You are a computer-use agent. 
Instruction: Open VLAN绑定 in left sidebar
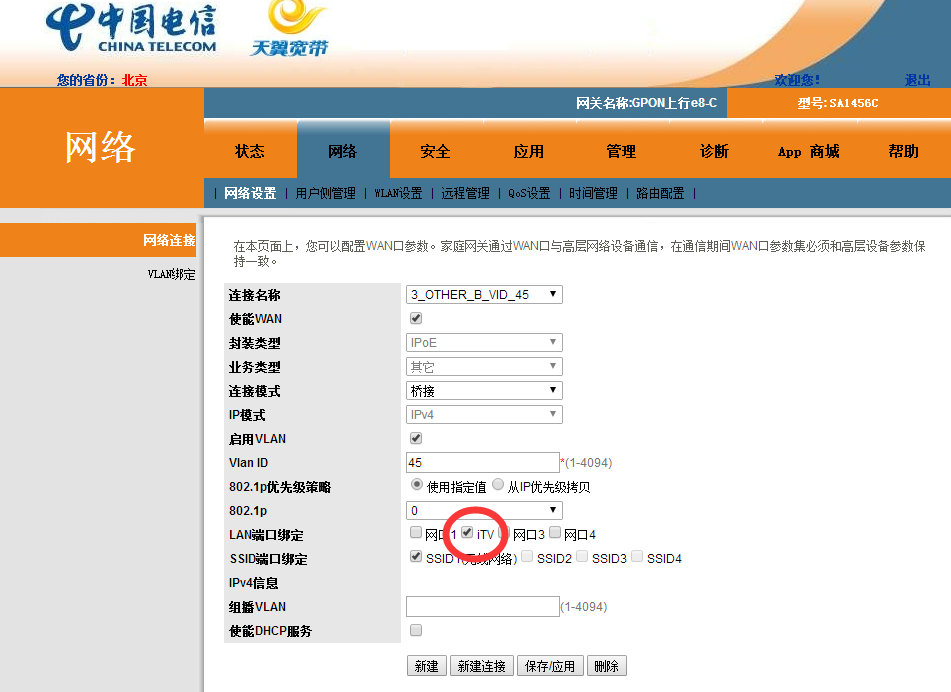click(x=171, y=274)
